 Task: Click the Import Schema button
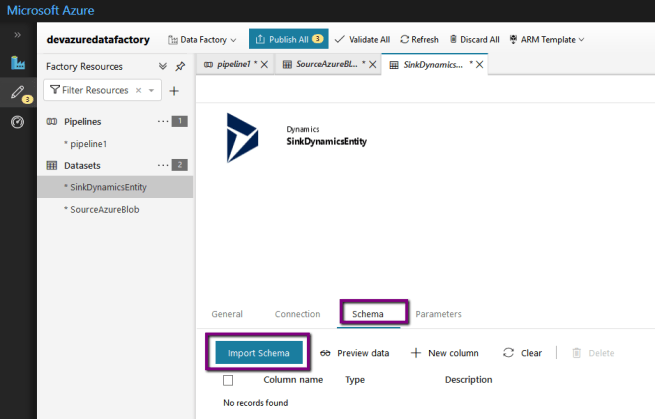259,353
